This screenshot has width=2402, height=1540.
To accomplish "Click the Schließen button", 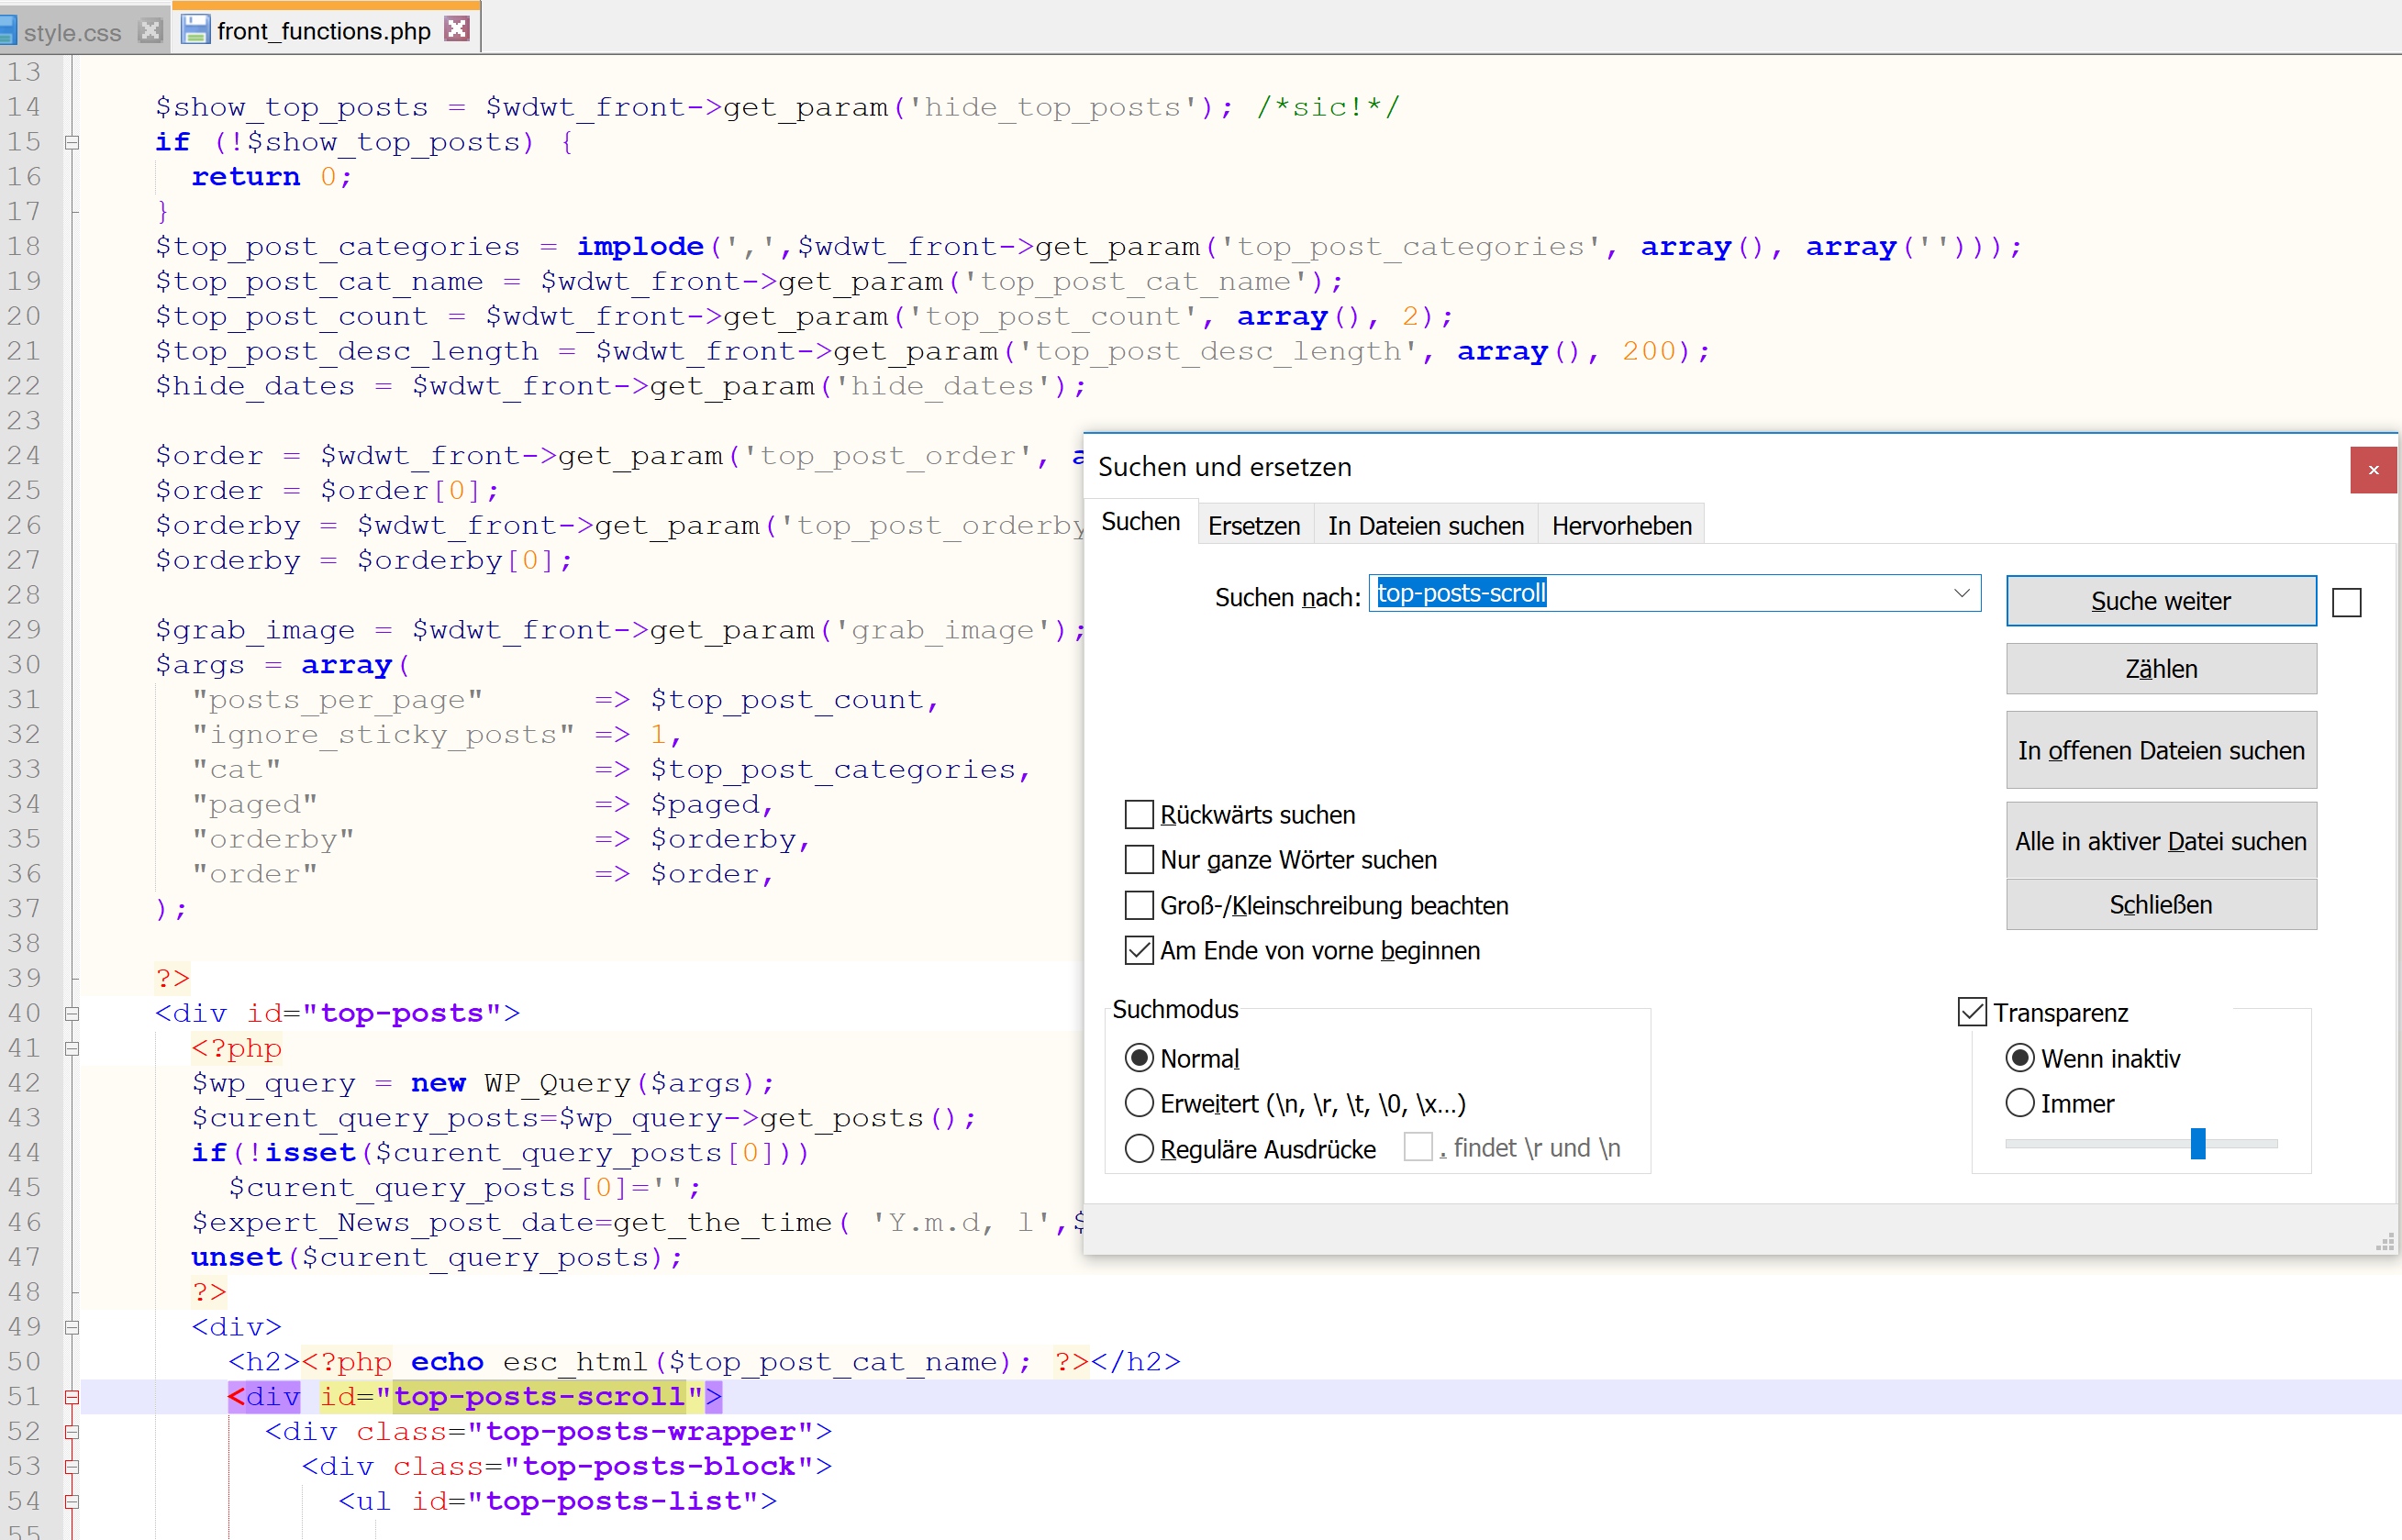I will [x=2161, y=905].
